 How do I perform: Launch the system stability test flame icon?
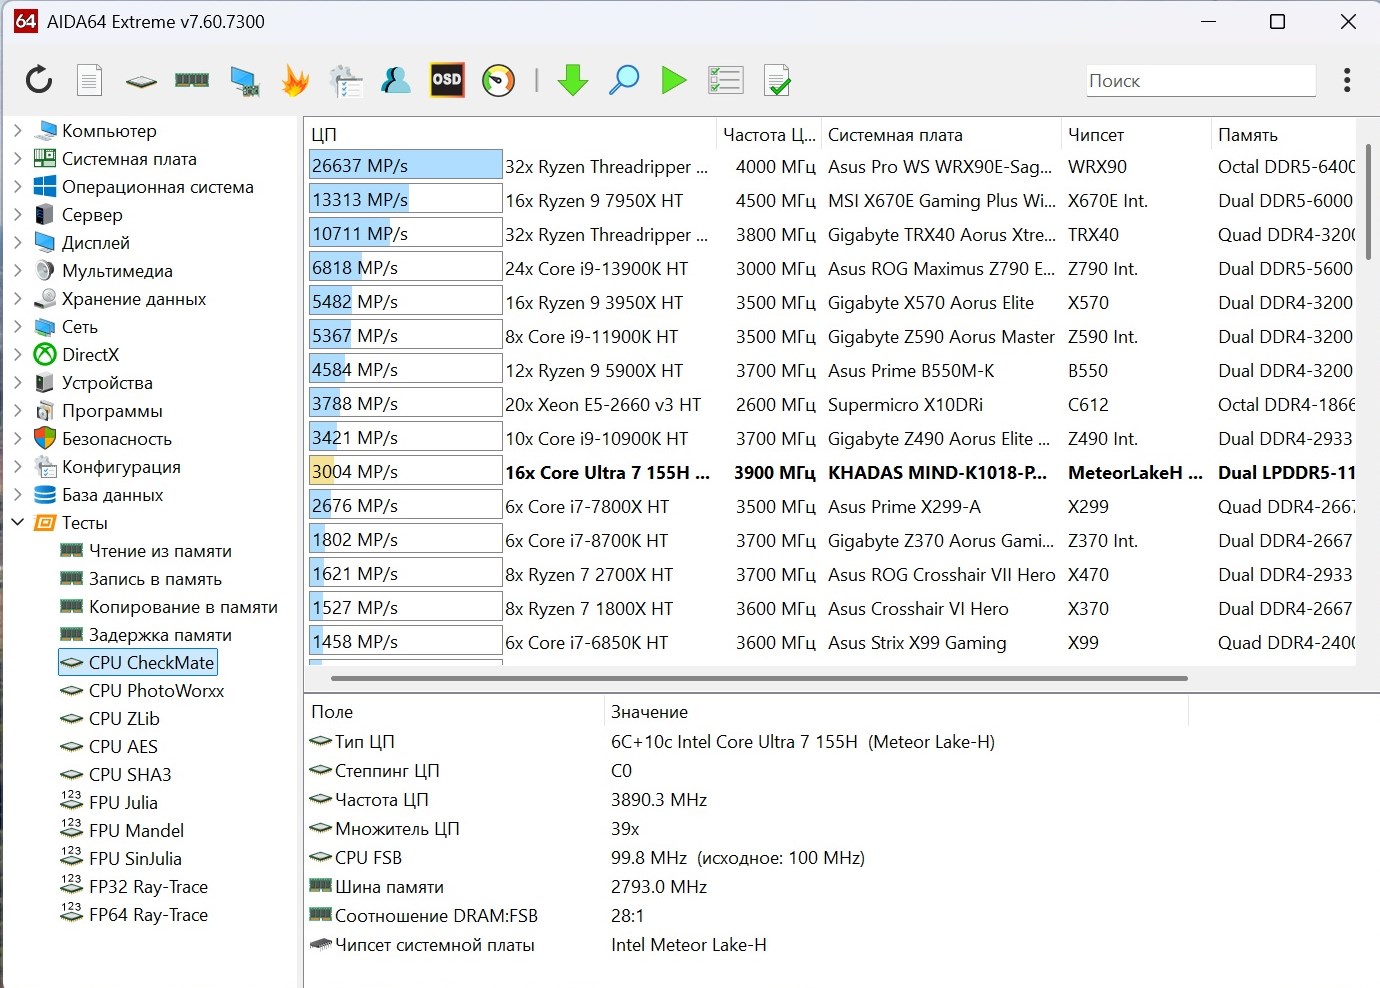(x=295, y=80)
